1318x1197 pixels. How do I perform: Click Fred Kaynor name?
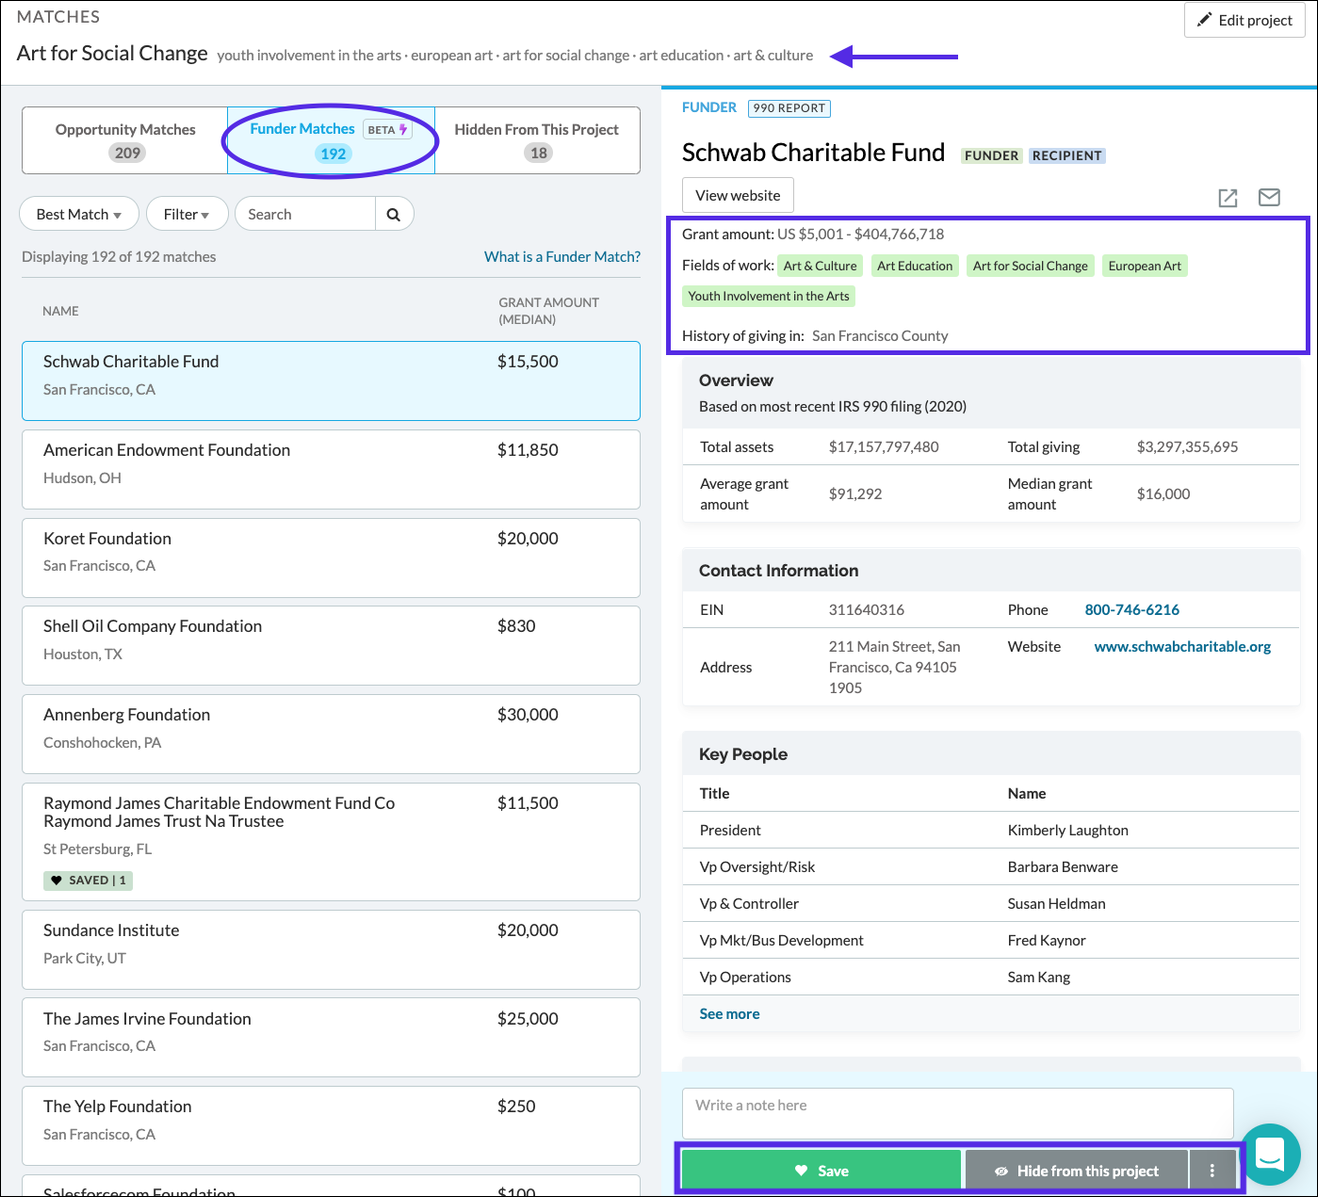click(x=1046, y=941)
